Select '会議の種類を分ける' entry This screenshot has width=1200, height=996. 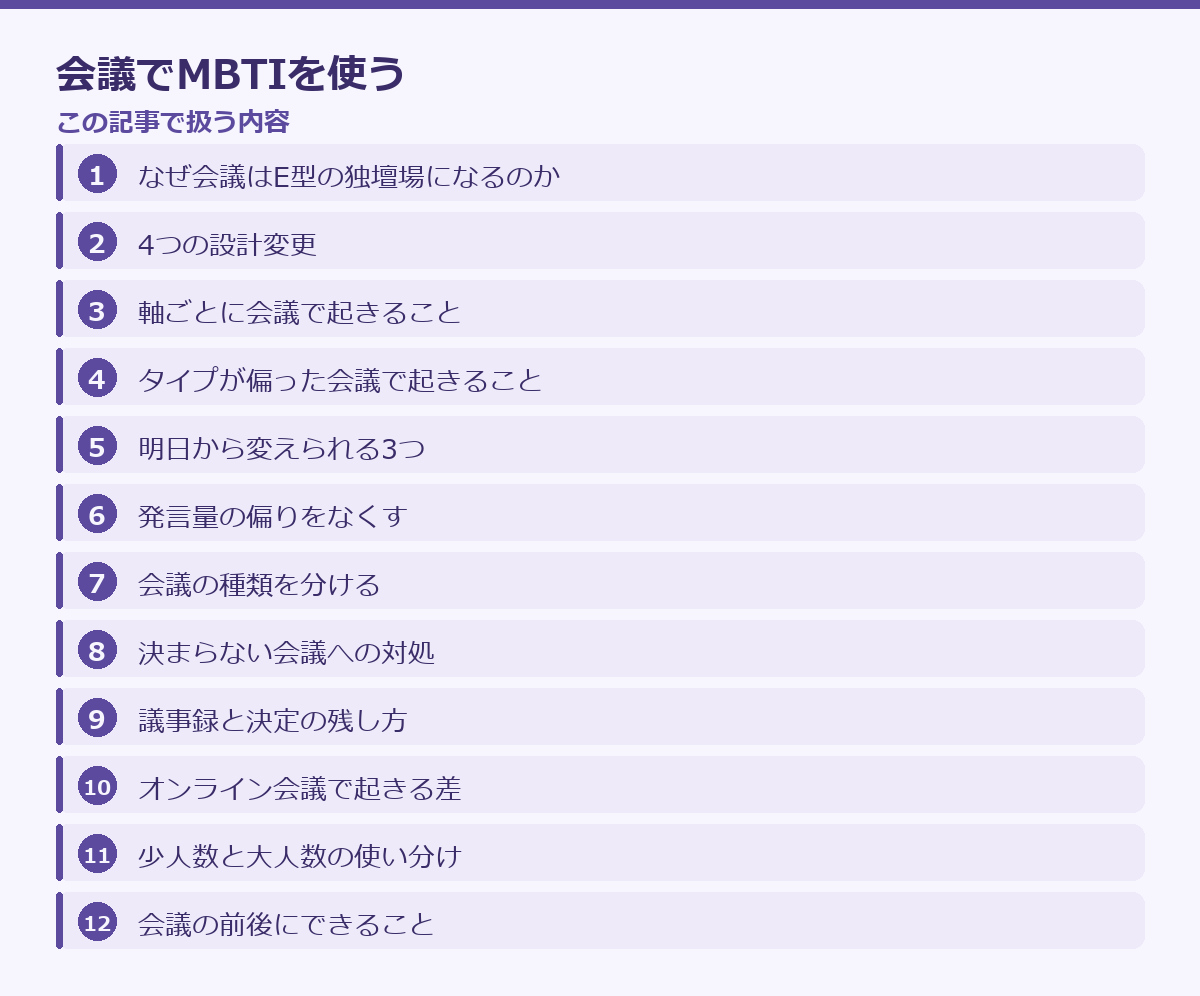[x=600, y=580]
